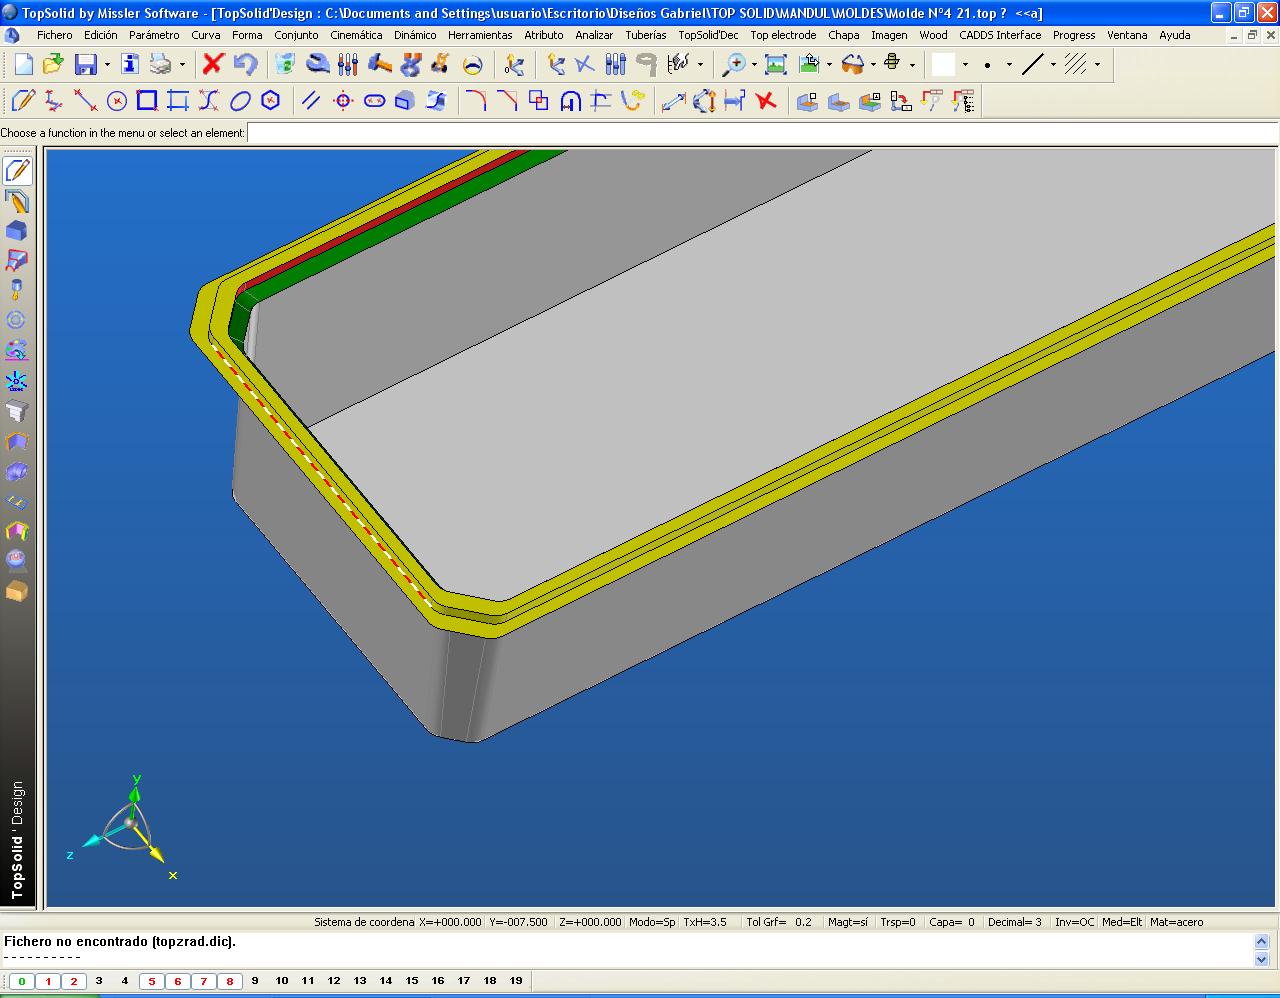Click the hexagon polygon tool

(271, 101)
